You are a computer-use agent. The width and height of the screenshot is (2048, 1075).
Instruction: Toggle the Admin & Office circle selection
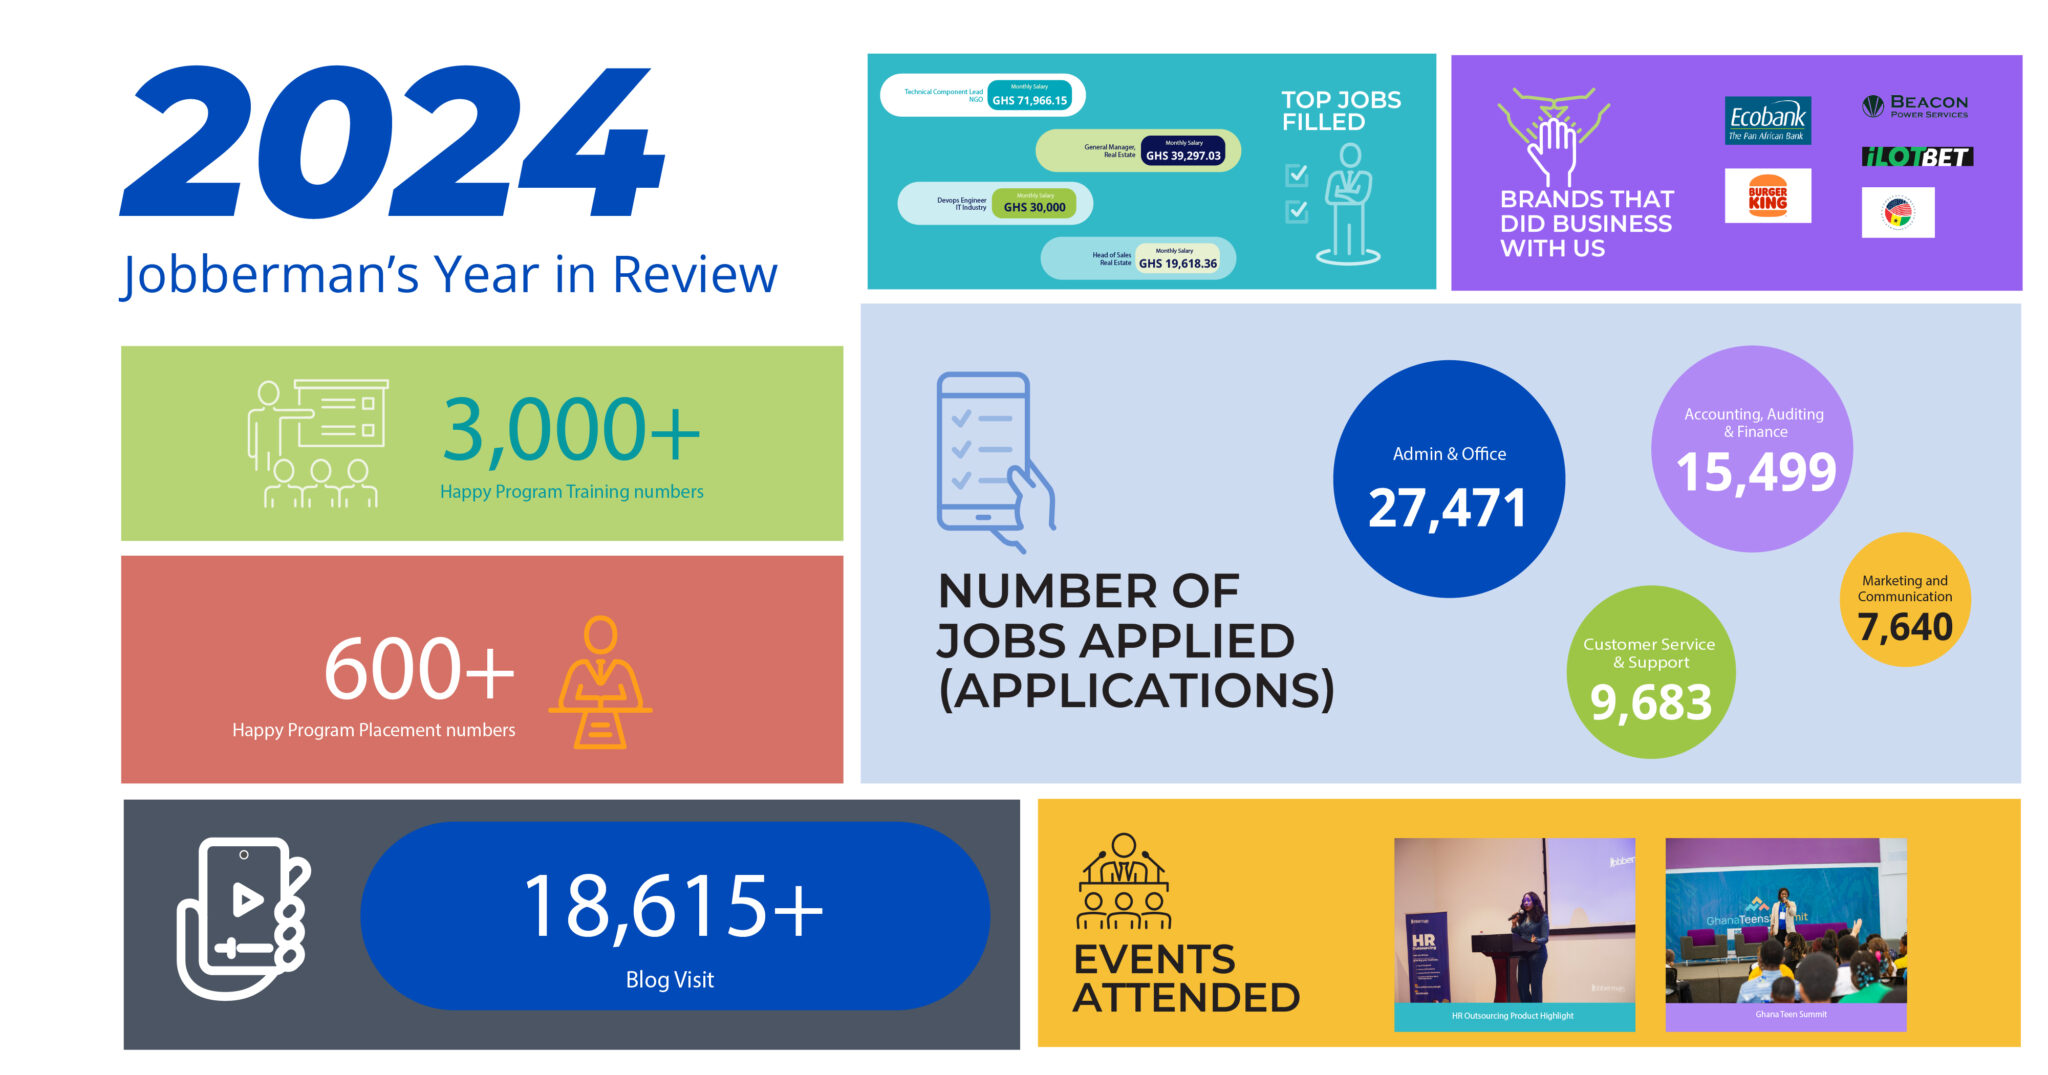[x=1447, y=478]
